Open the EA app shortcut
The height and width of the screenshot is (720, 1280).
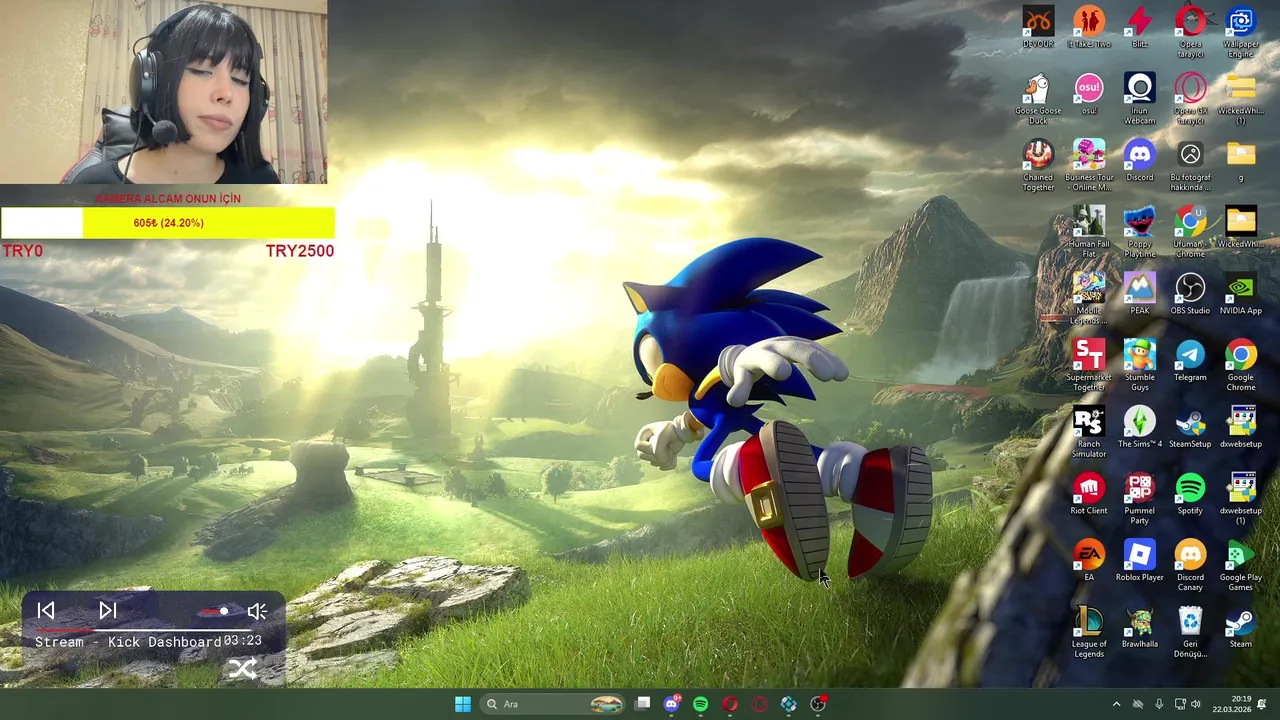[1089, 560]
